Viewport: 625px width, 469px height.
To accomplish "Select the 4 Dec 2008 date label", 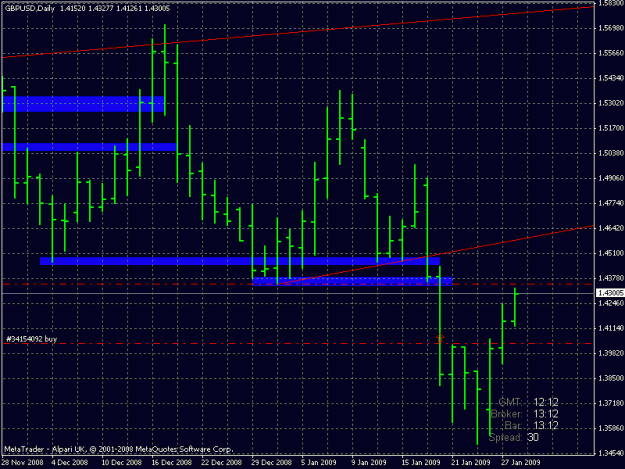I will 69,463.
